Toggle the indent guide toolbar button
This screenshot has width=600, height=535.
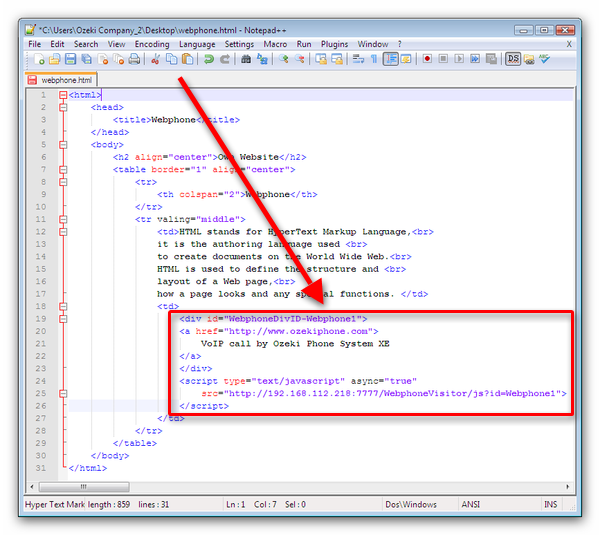(391, 59)
